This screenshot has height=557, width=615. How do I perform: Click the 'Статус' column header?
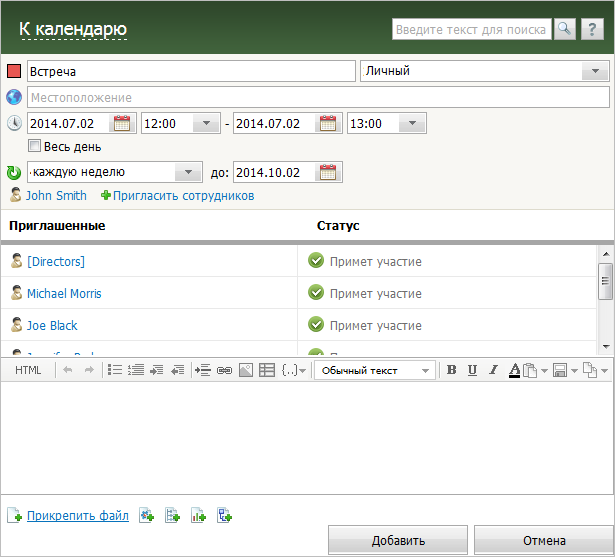click(x=338, y=226)
